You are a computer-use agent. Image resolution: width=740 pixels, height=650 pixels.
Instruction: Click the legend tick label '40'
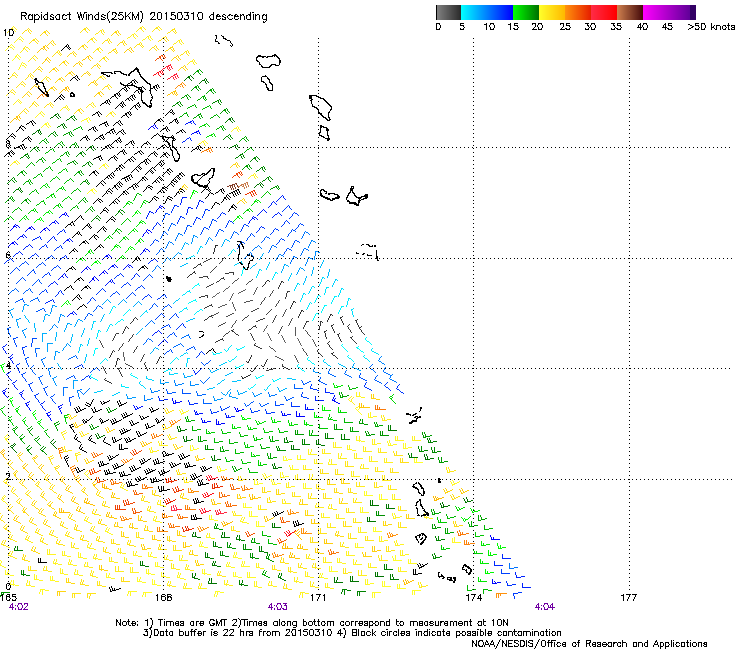coord(642,27)
